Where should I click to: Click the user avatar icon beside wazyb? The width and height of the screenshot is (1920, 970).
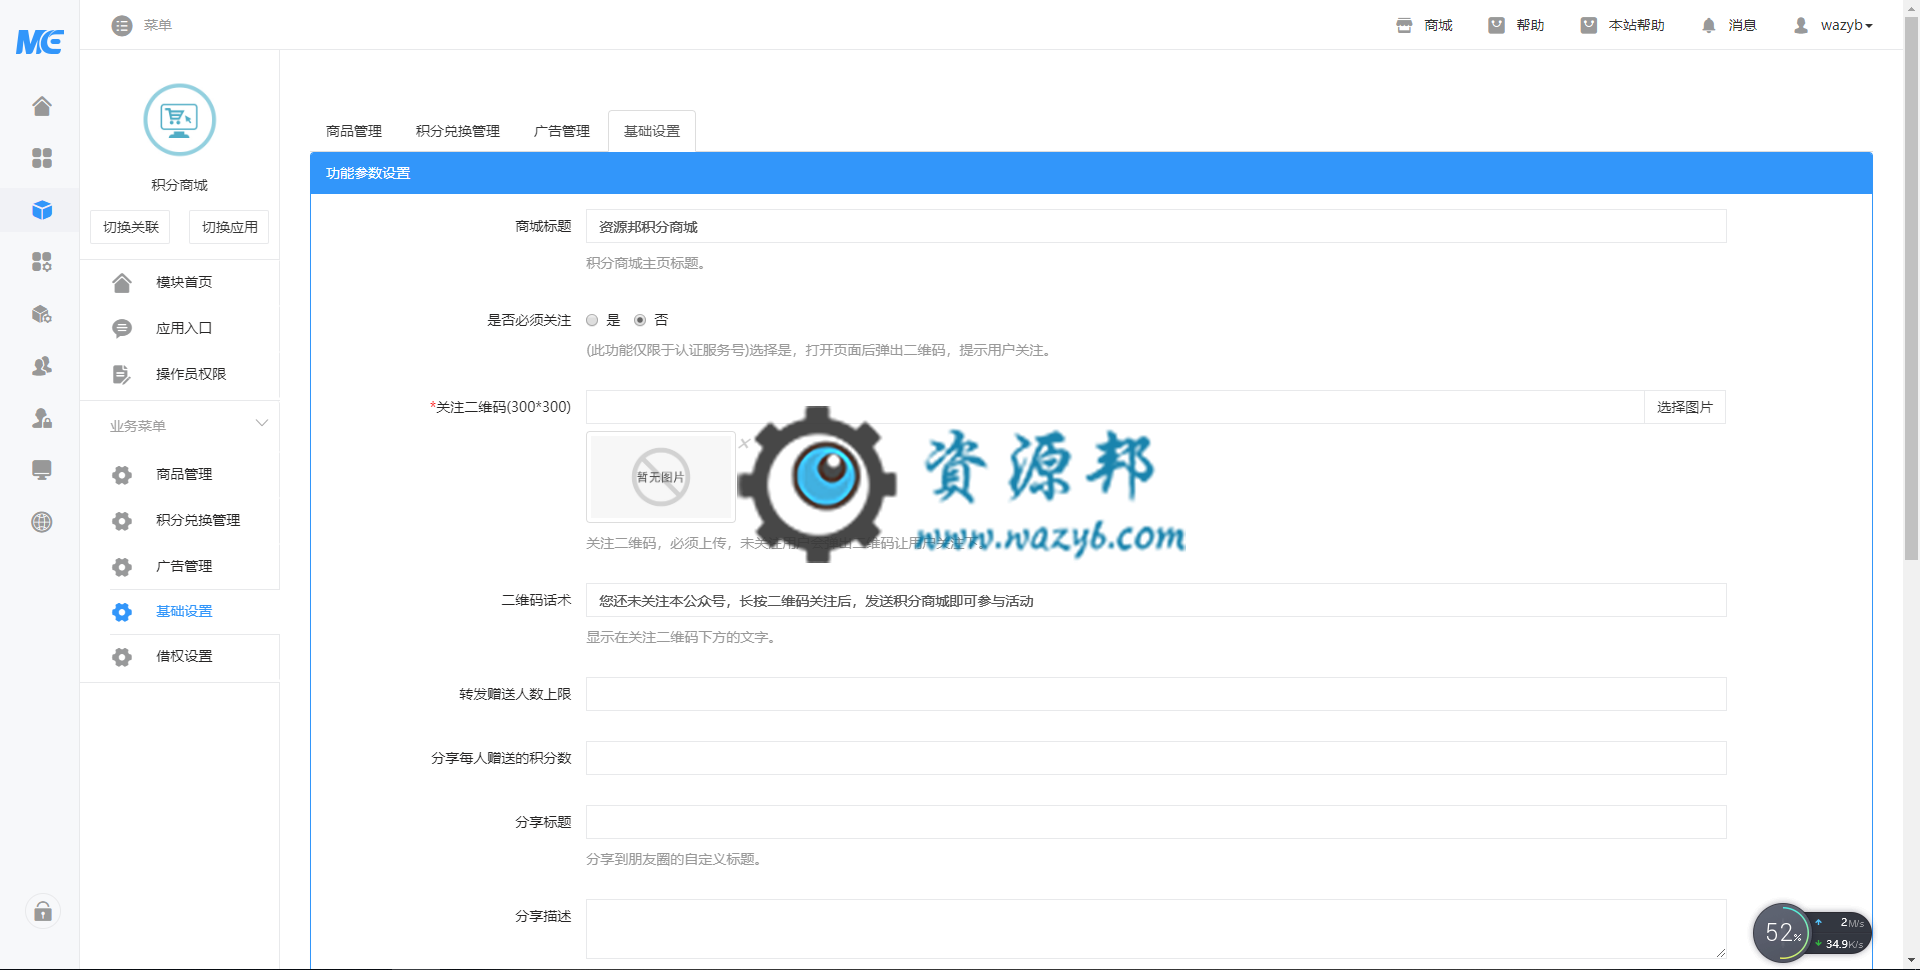1801,25
